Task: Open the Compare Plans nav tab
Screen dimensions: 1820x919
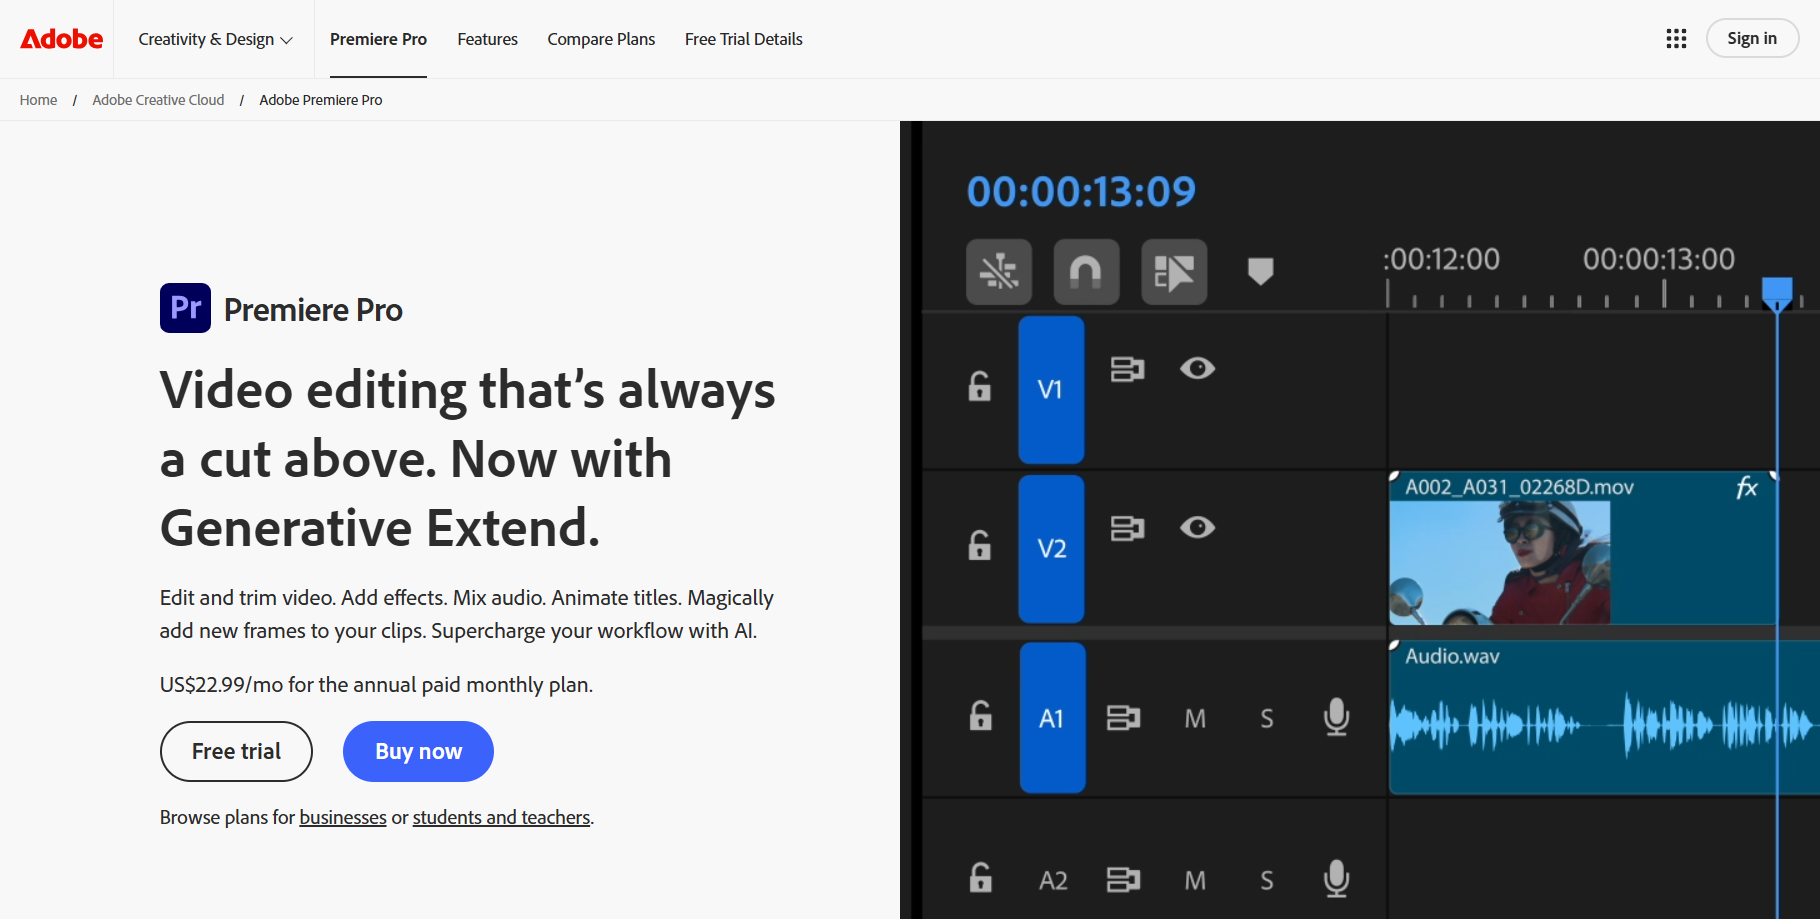Action: point(601,39)
